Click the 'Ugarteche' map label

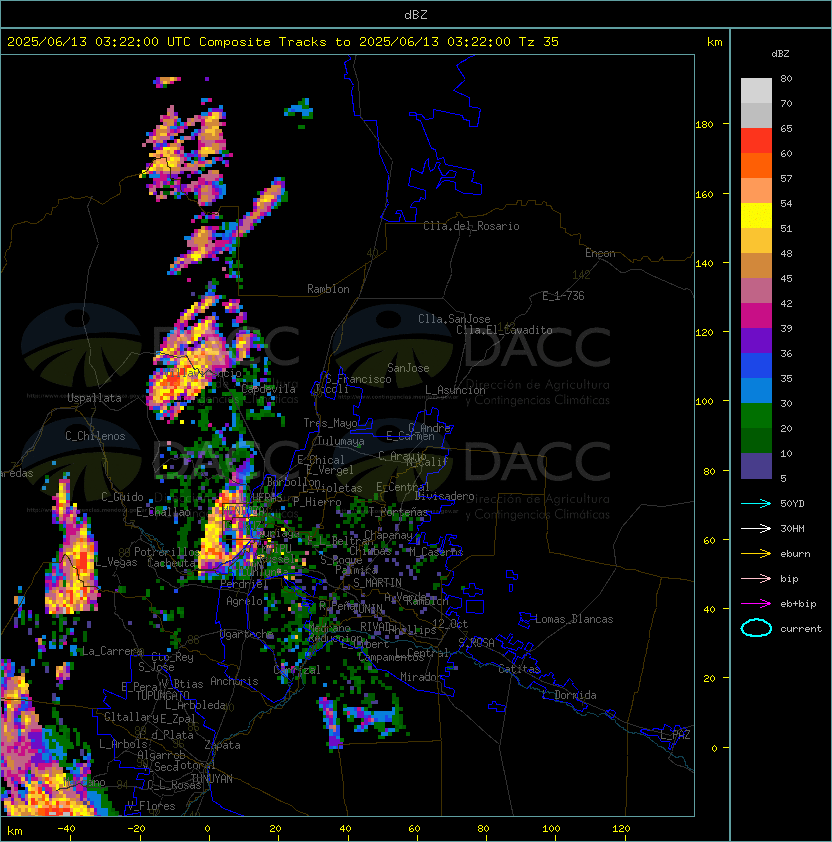tap(247, 635)
